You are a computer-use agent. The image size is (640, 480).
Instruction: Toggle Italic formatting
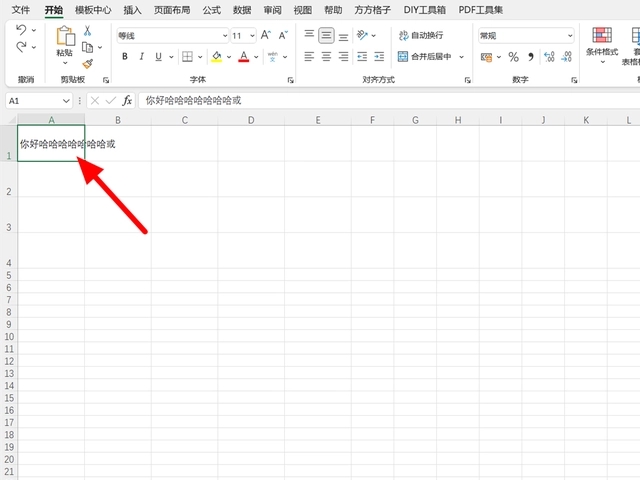(142, 57)
